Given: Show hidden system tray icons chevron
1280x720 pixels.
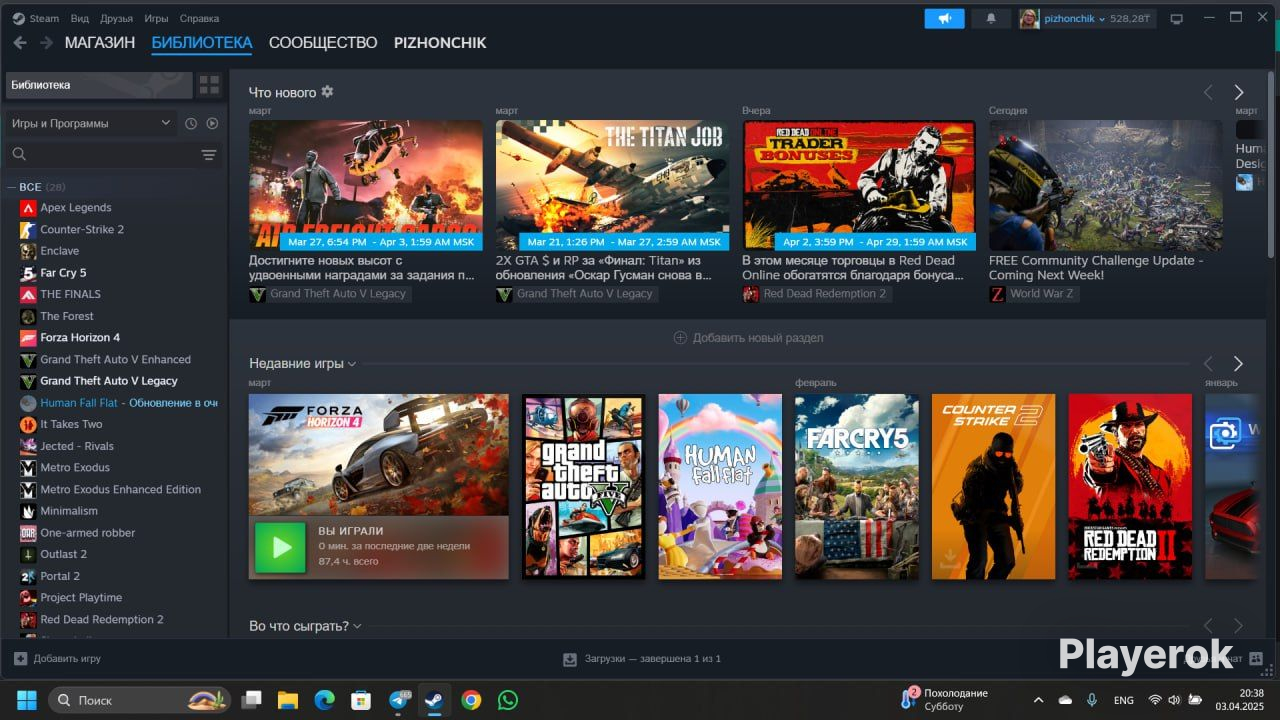Looking at the screenshot, I should coord(1038,700).
